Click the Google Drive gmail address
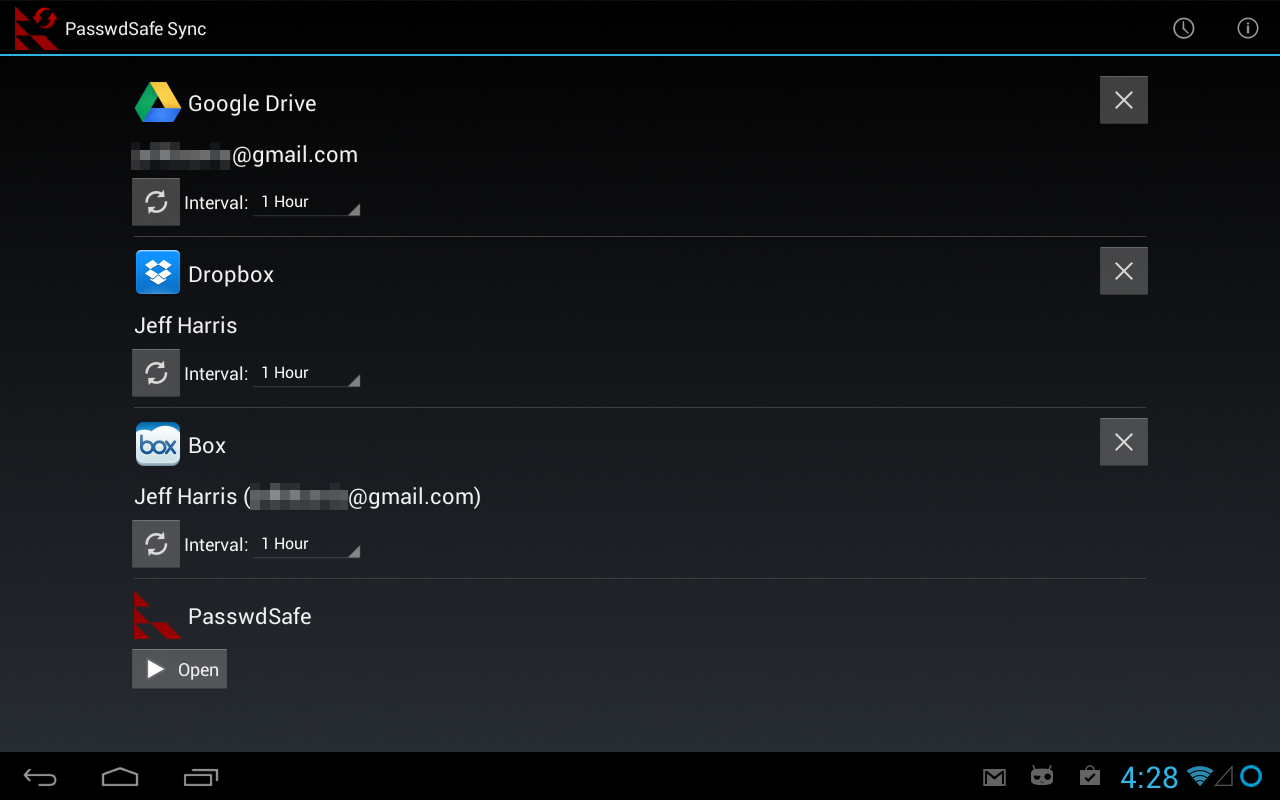 click(x=245, y=154)
